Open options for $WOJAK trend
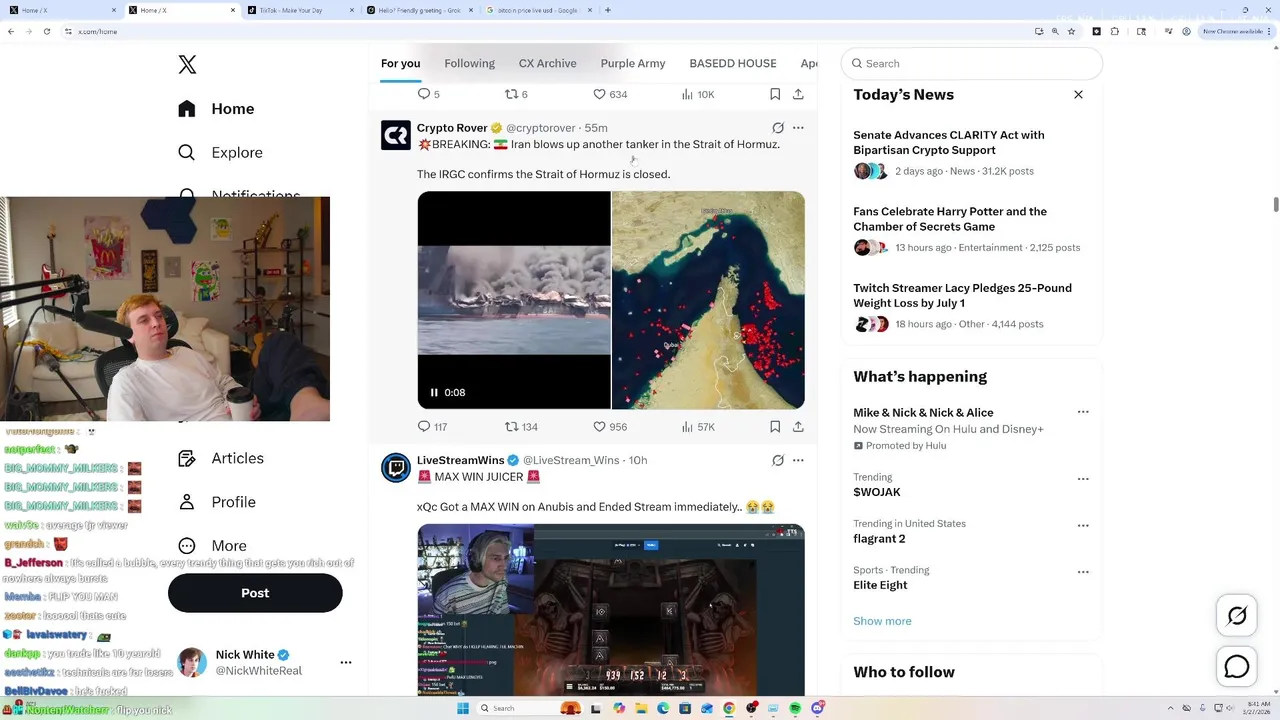This screenshot has height=720, width=1280. (x=1083, y=479)
